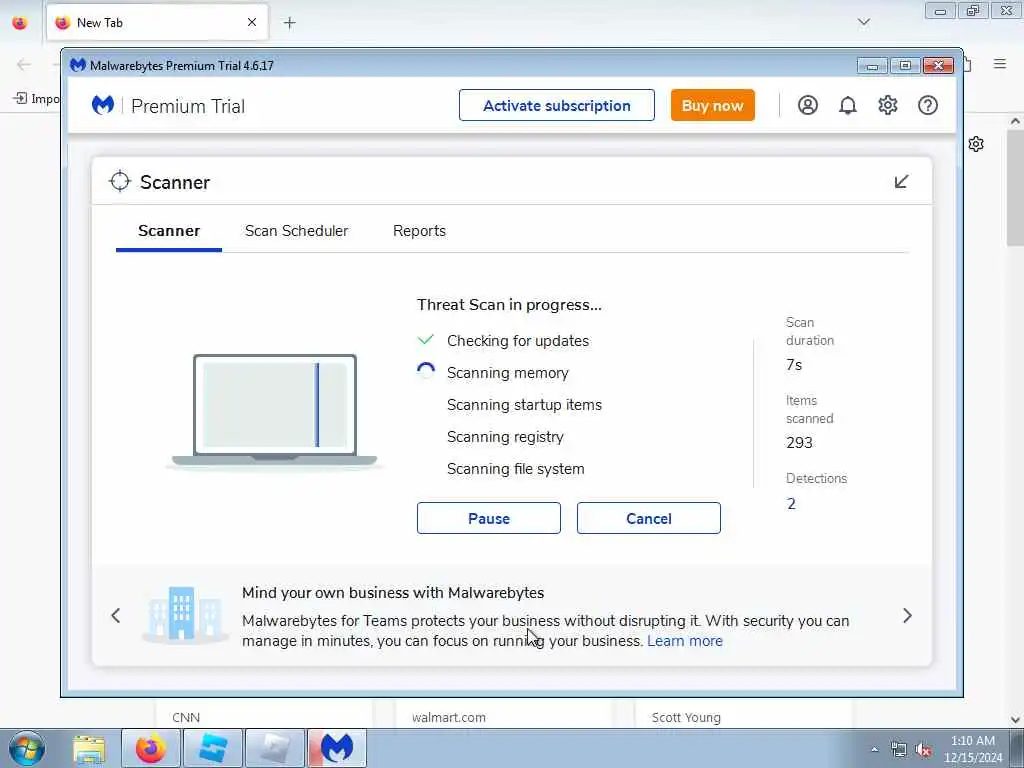Click the items scanned value 293

(799, 443)
